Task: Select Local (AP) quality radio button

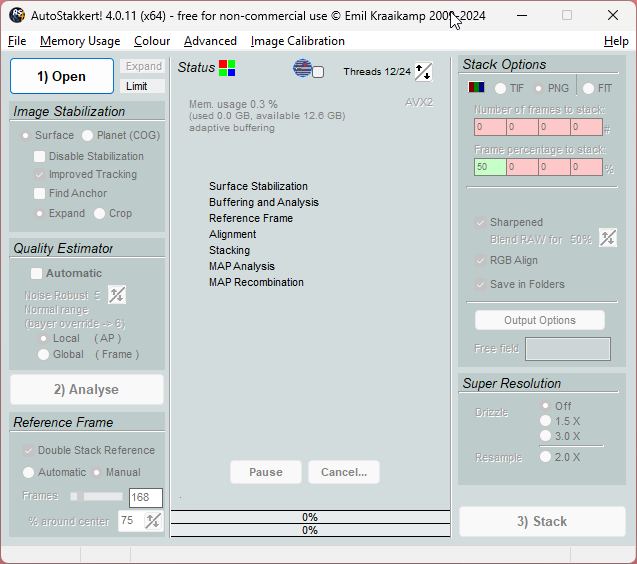Action: tap(43, 338)
